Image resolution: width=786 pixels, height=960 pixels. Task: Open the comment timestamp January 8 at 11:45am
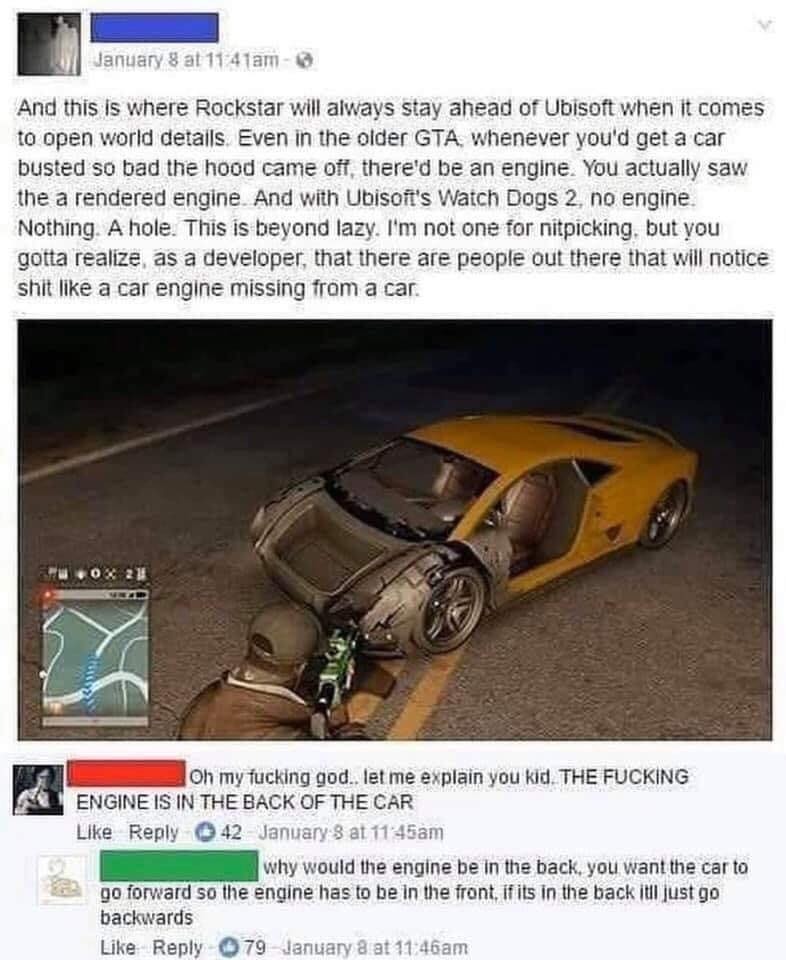coord(351,832)
